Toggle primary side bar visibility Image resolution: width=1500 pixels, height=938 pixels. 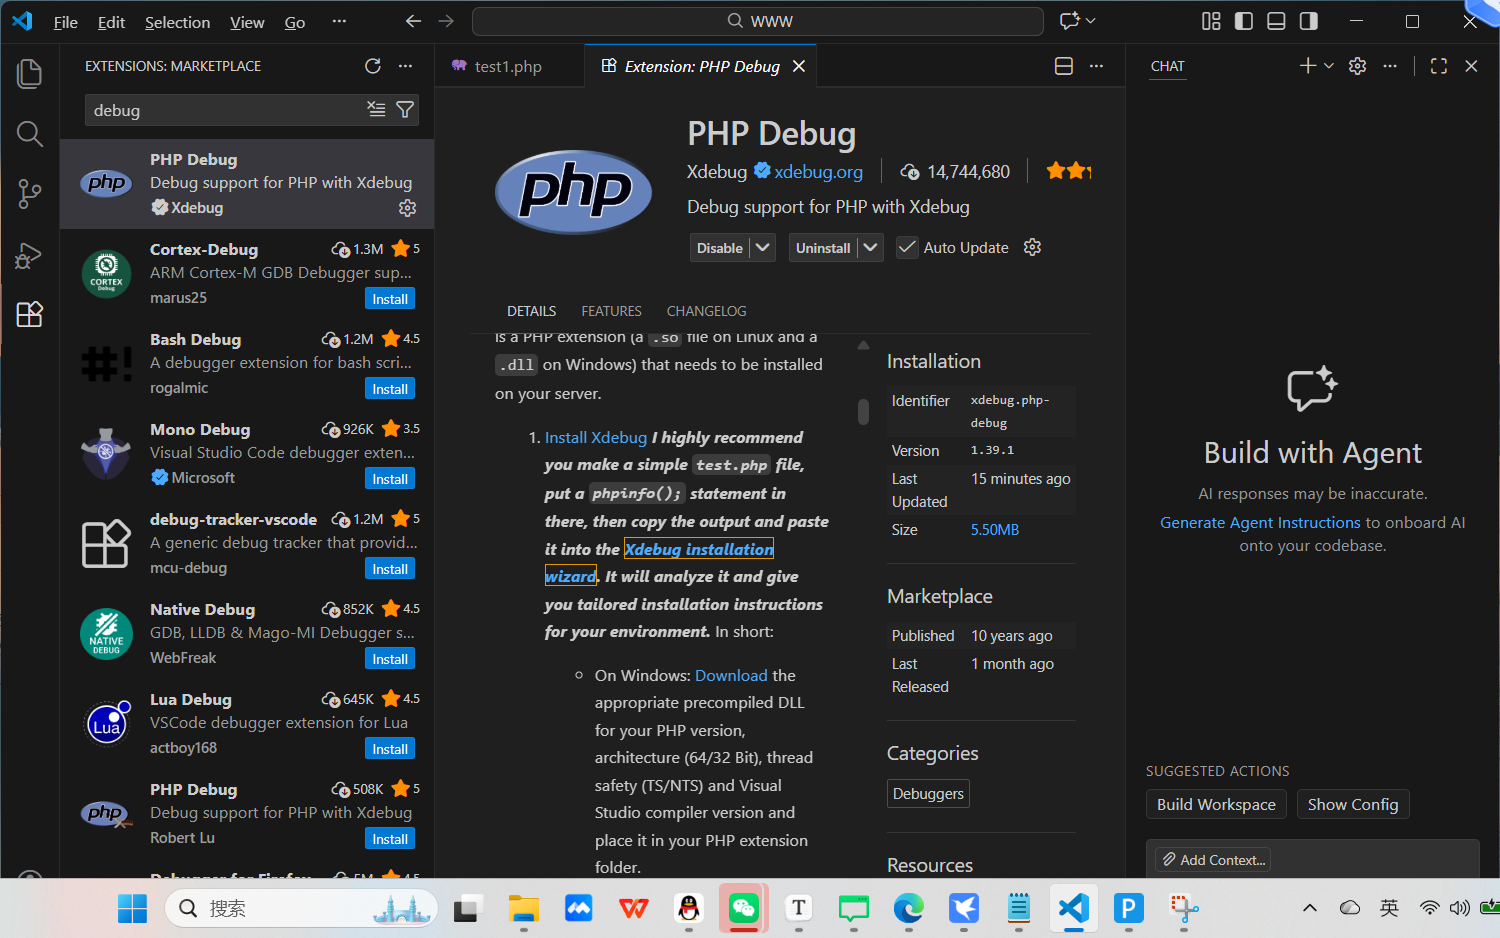(x=1244, y=21)
